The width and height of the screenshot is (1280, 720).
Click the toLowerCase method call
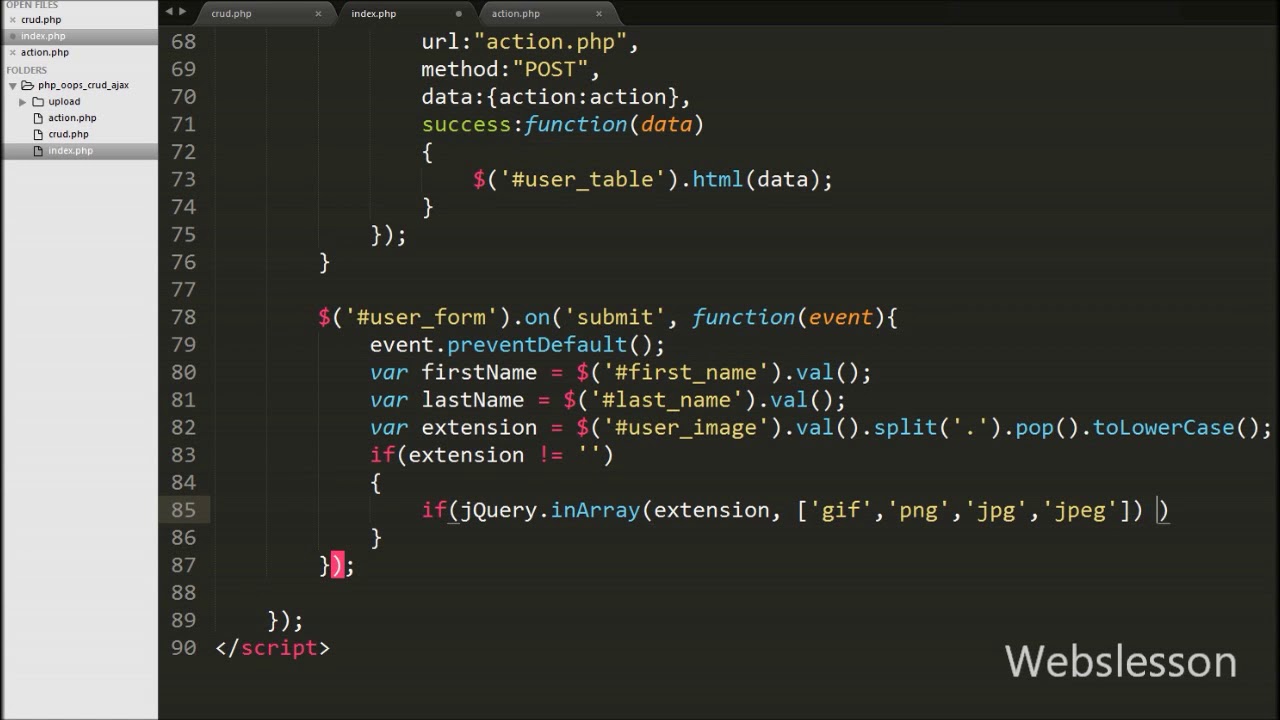(x=1163, y=428)
